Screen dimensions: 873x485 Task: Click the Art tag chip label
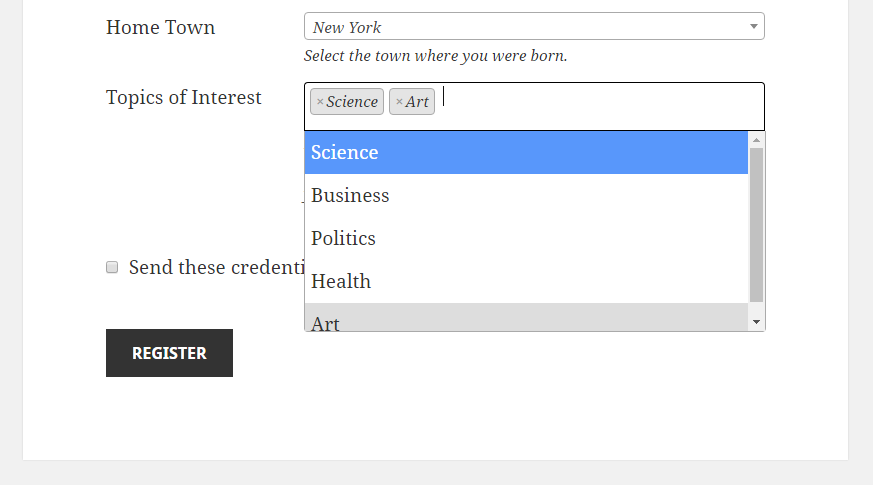(x=417, y=102)
